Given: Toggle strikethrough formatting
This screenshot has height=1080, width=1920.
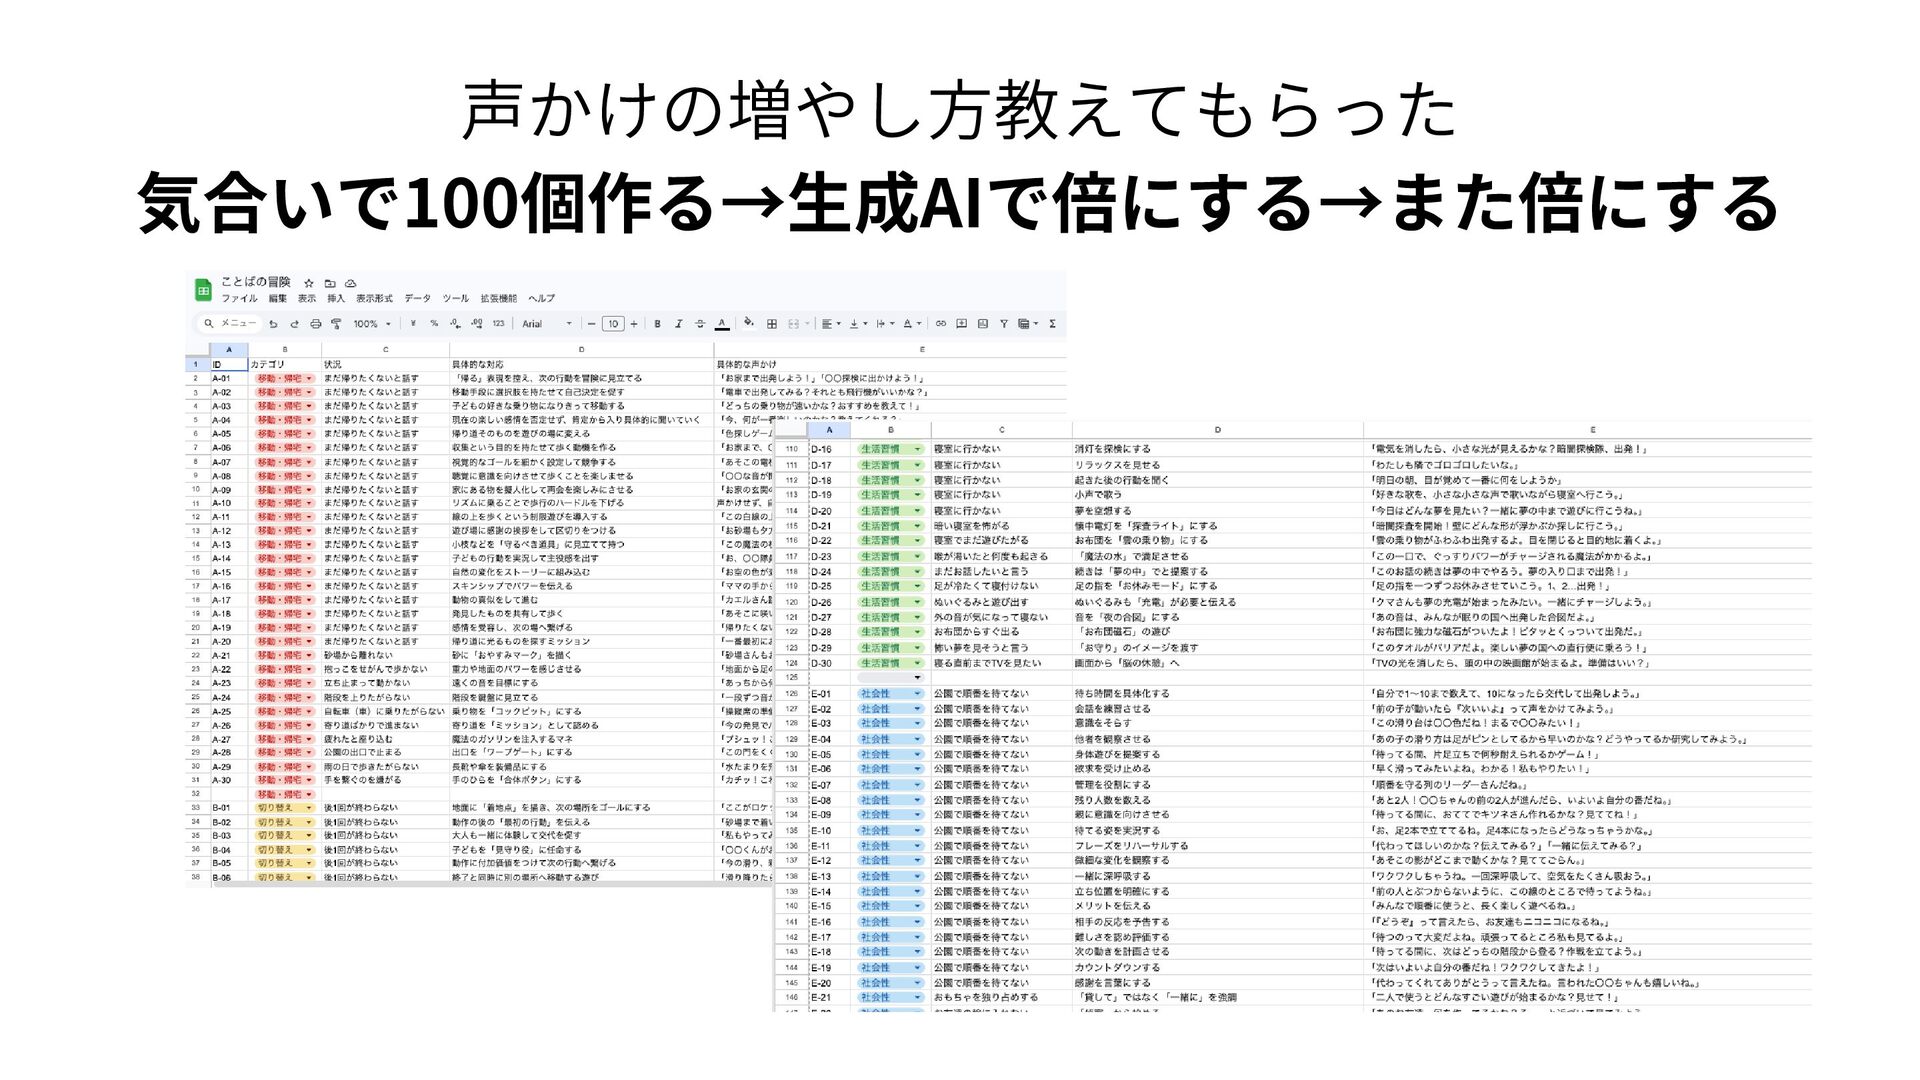Looking at the screenshot, I should point(700,324).
